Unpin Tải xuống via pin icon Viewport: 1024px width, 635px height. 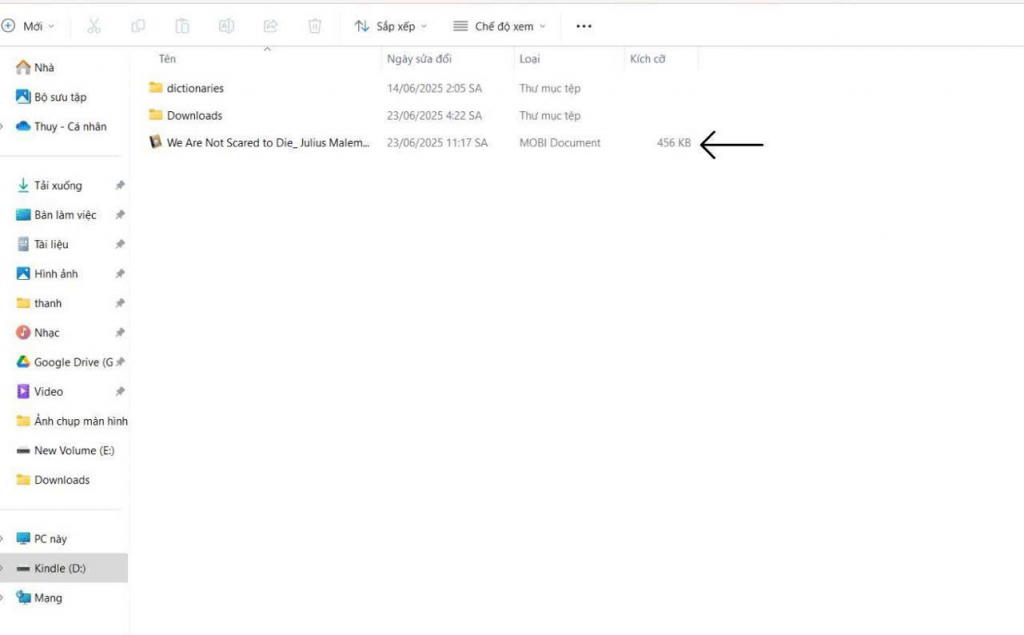[x=120, y=186]
